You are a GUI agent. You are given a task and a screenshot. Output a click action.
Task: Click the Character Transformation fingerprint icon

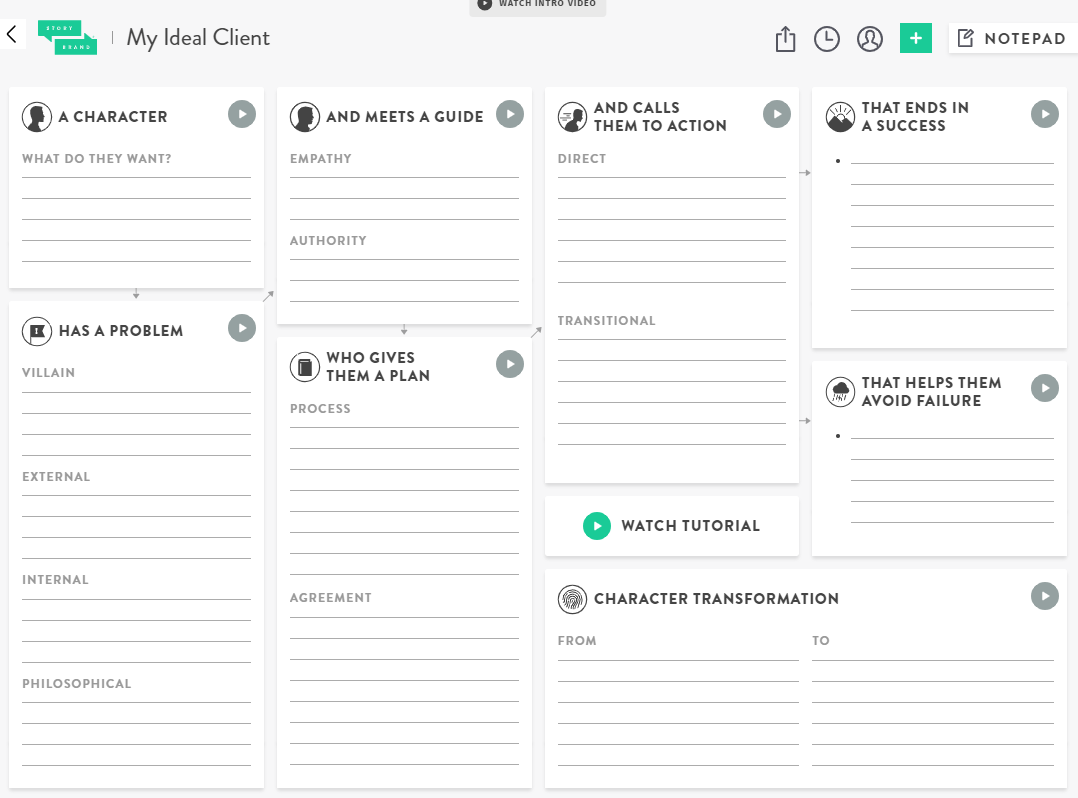572,599
